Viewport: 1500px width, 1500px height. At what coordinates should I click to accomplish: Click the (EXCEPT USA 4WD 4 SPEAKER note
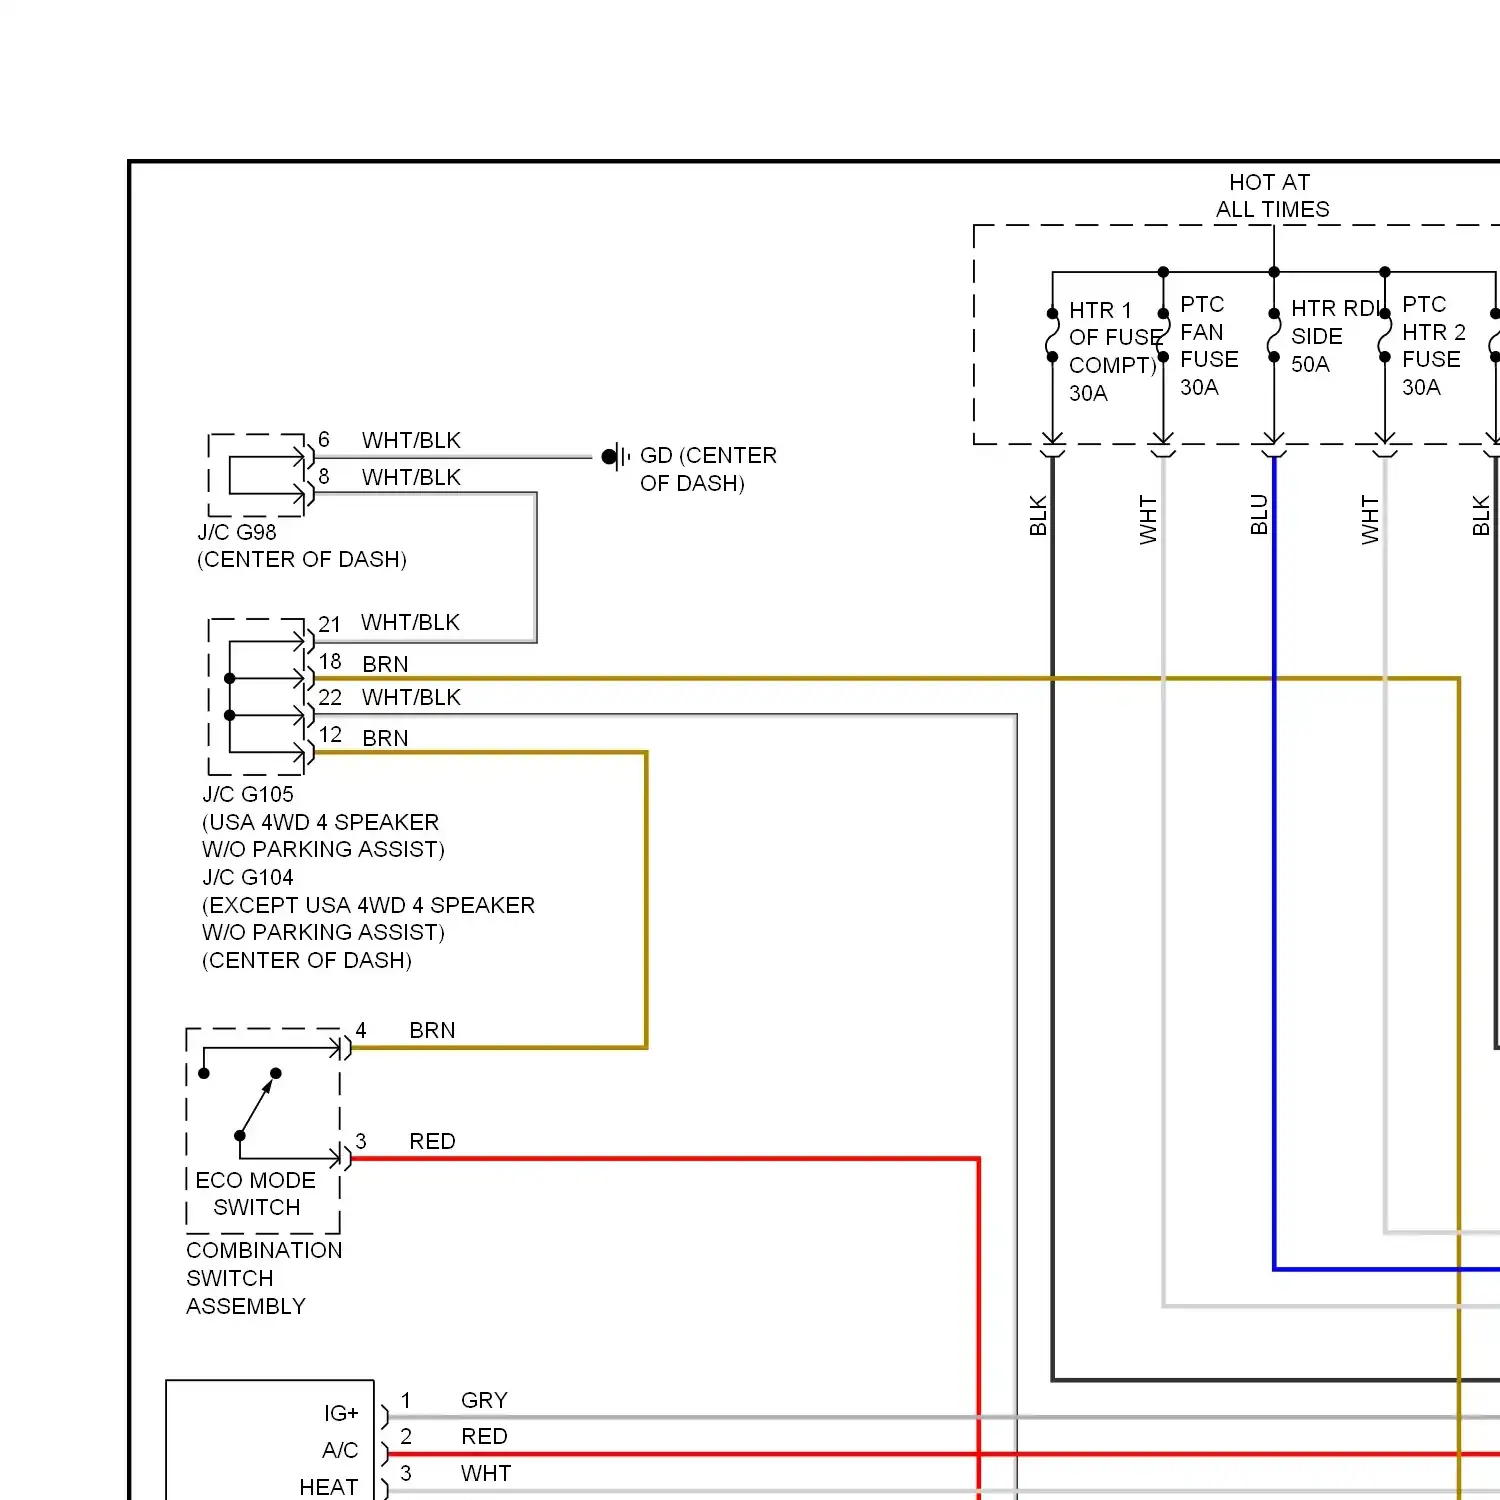click(368, 905)
